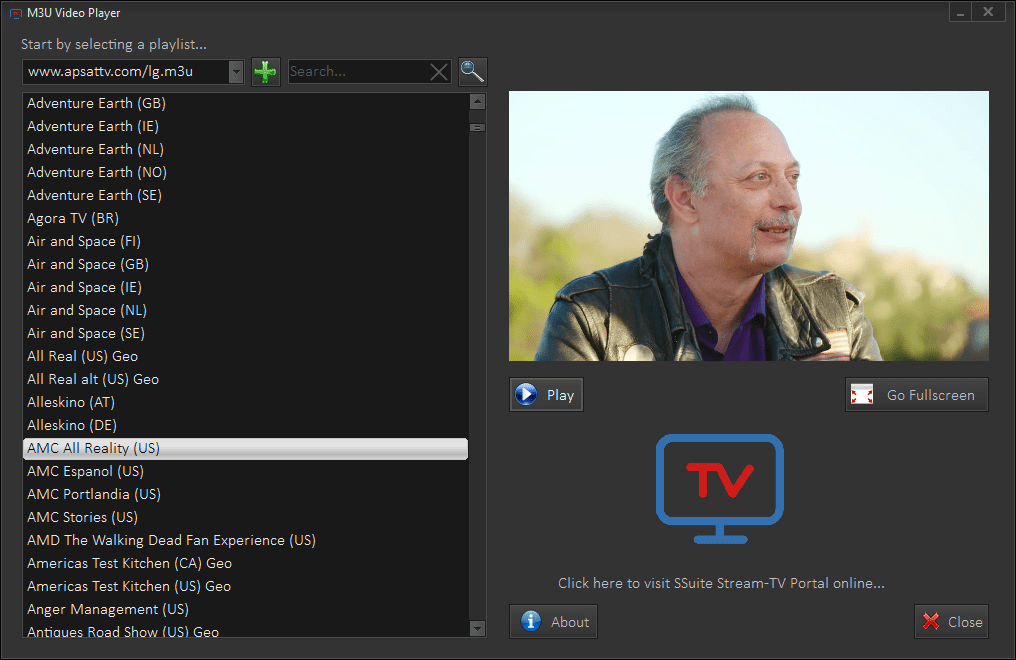1016x660 pixels.
Task: Click the video preview area
Action: [748, 226]
